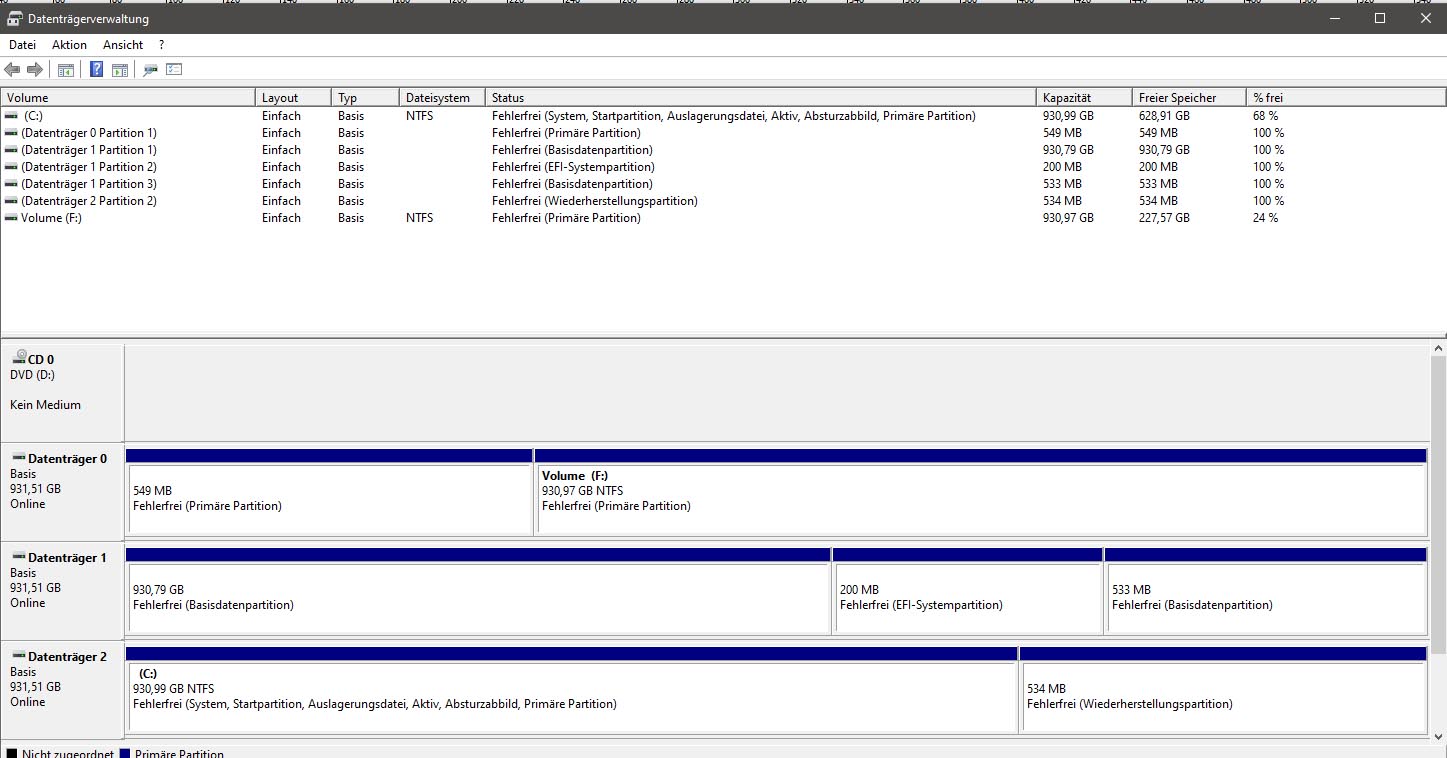Click the Datenträger 1 label panel
1447x758 pixels.
[x=63, y=591]
